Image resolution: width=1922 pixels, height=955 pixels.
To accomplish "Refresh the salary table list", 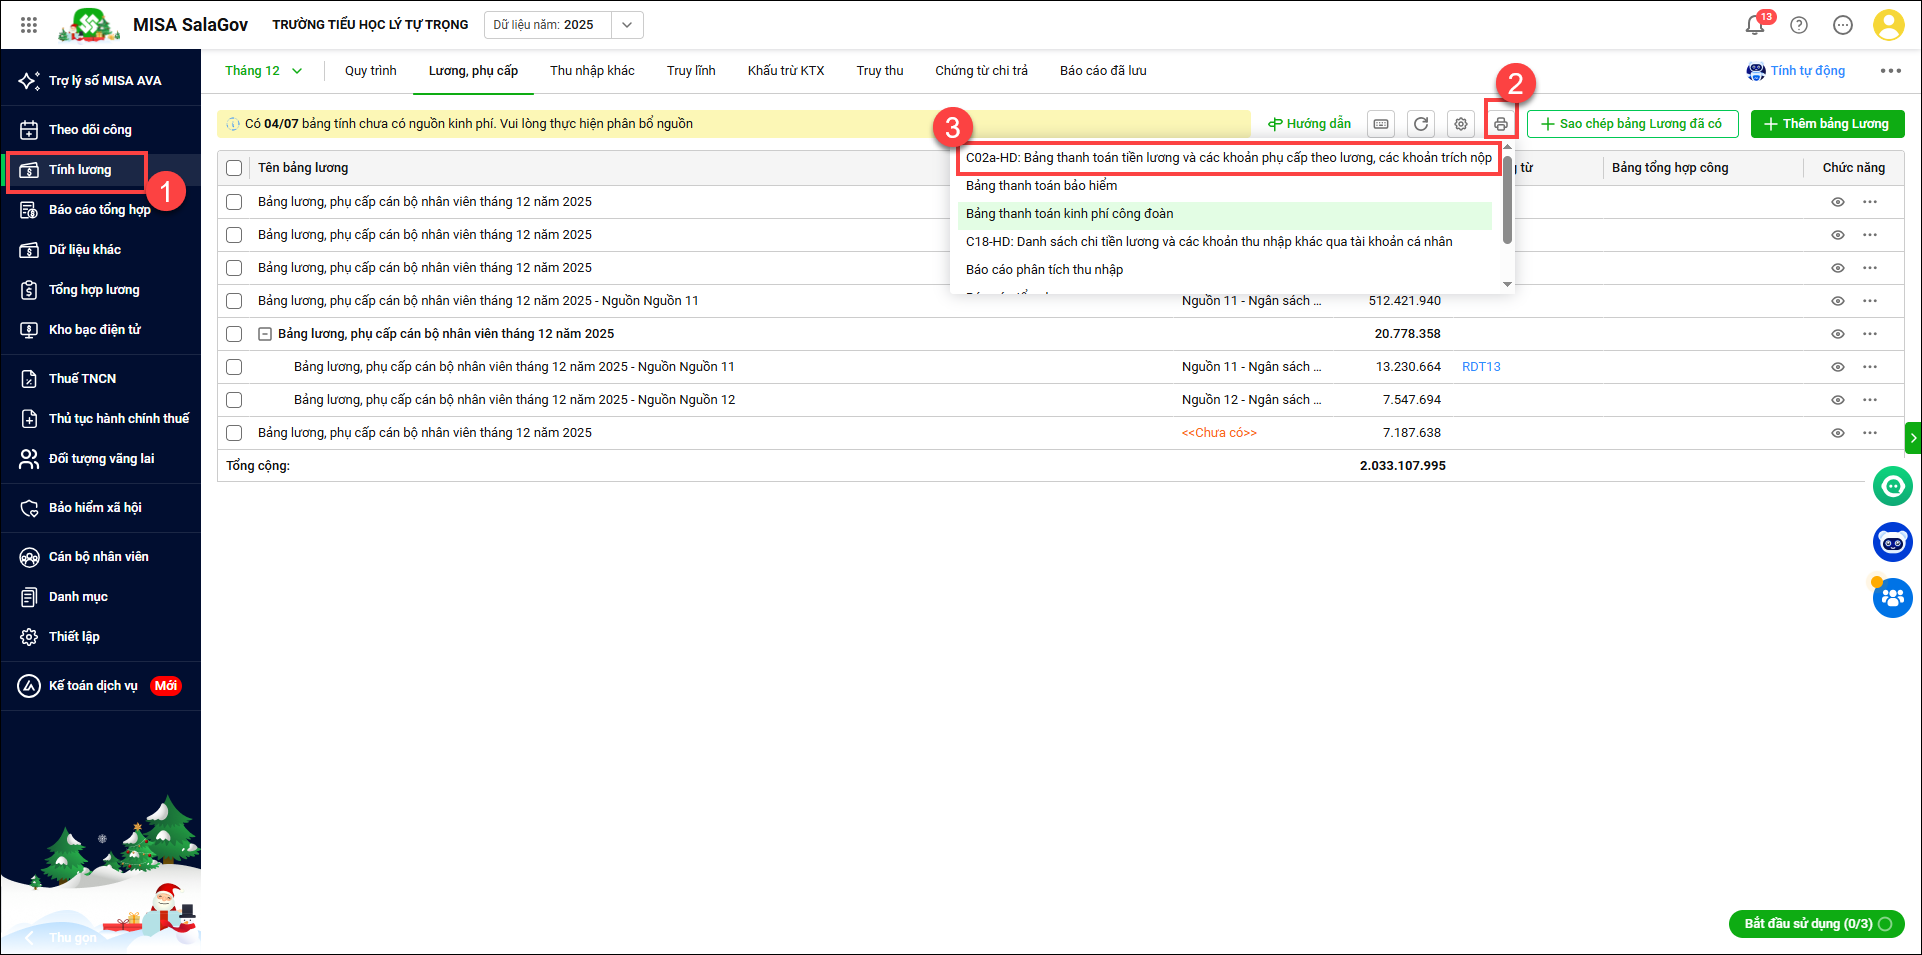I will pos(1420,124).
